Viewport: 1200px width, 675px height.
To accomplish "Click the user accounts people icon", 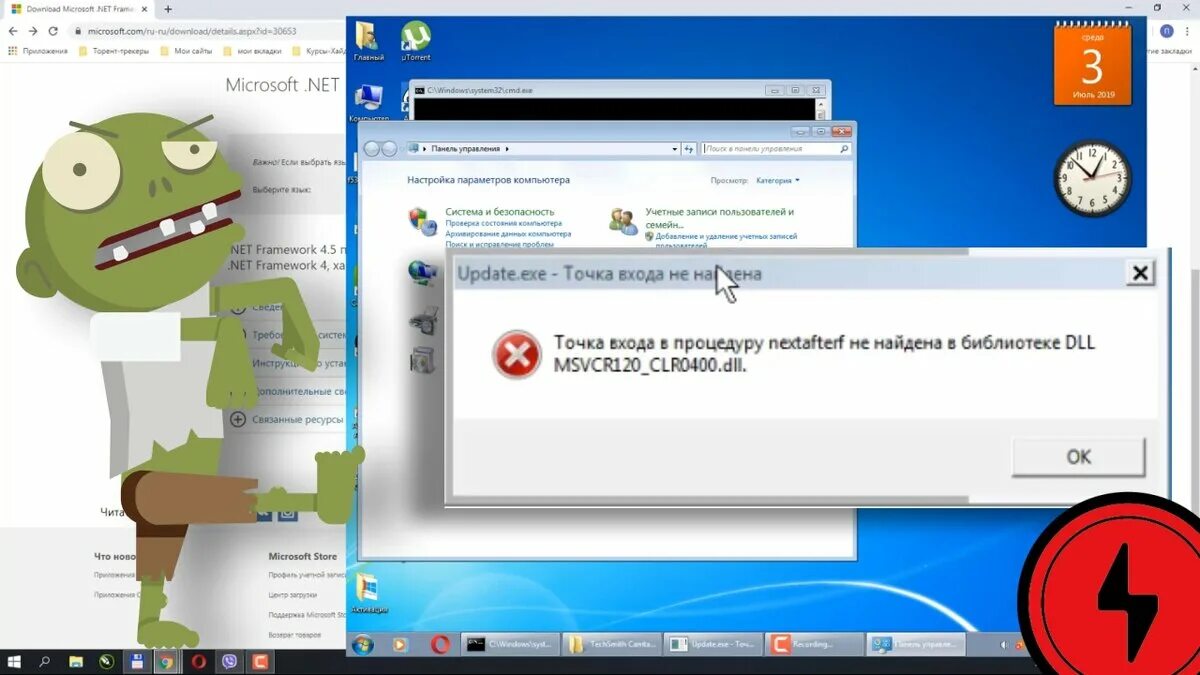I will pyautogui.click(x=623, y=221).
